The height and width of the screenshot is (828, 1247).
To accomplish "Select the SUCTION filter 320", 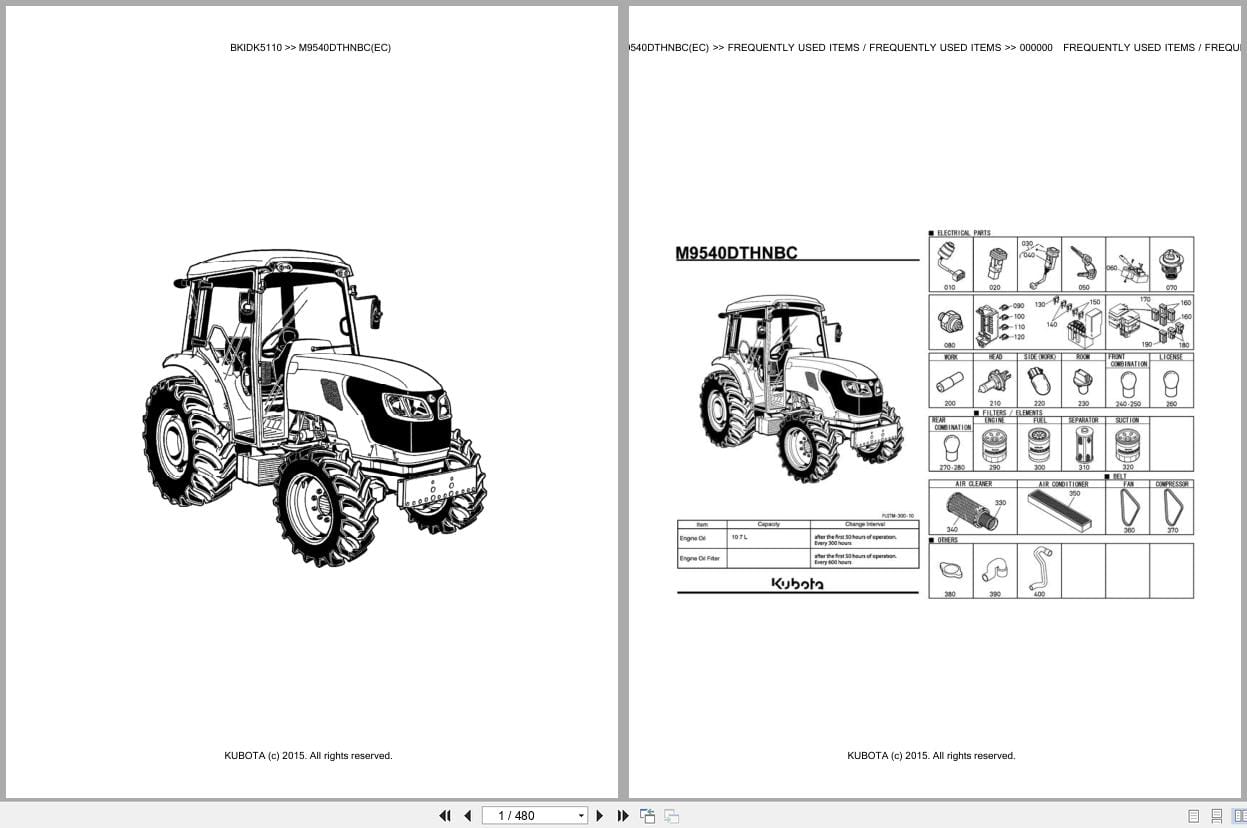I will pos(1128,444).
